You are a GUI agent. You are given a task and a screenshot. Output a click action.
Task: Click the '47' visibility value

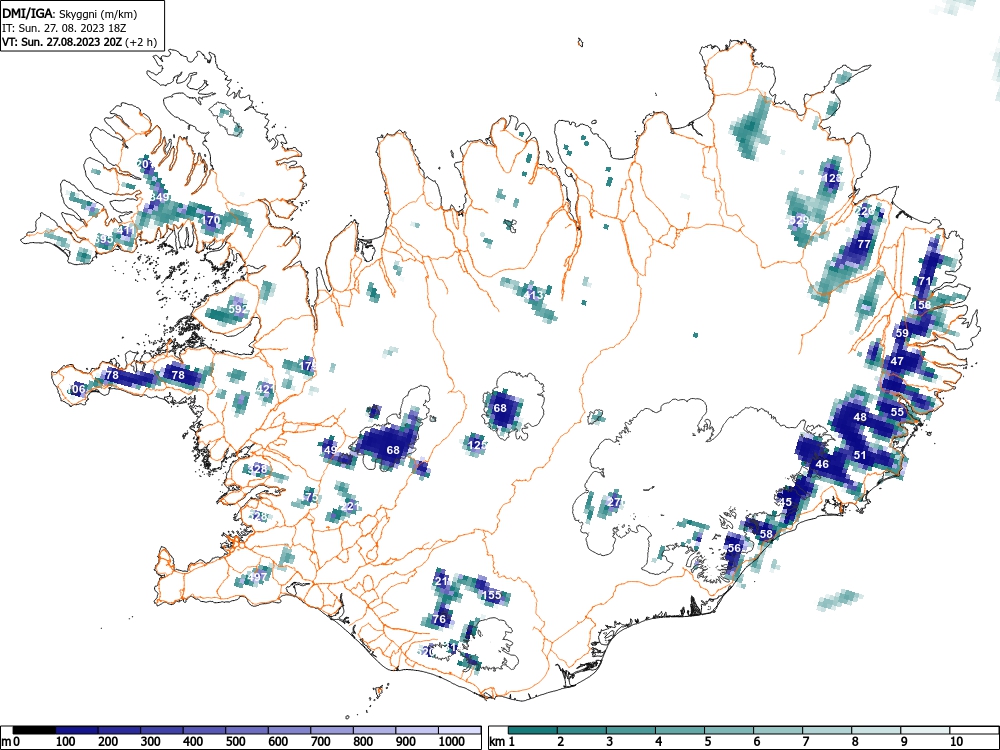click(x=897, y=361)
